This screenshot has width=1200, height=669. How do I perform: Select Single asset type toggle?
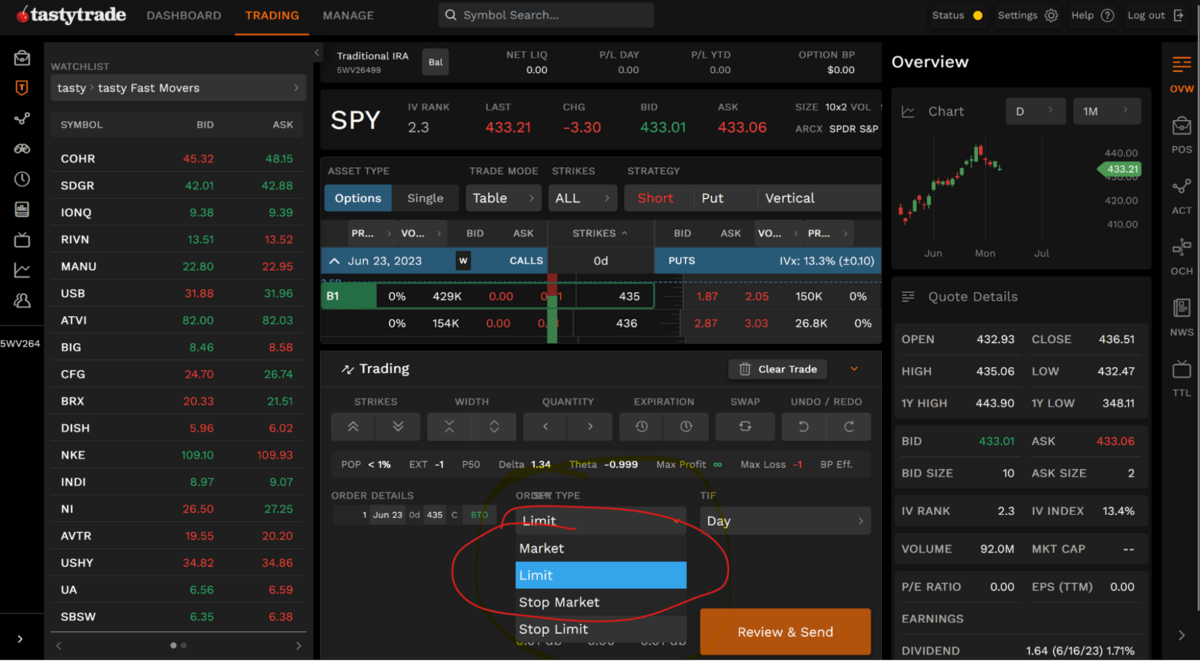click(x=425, y=198)
